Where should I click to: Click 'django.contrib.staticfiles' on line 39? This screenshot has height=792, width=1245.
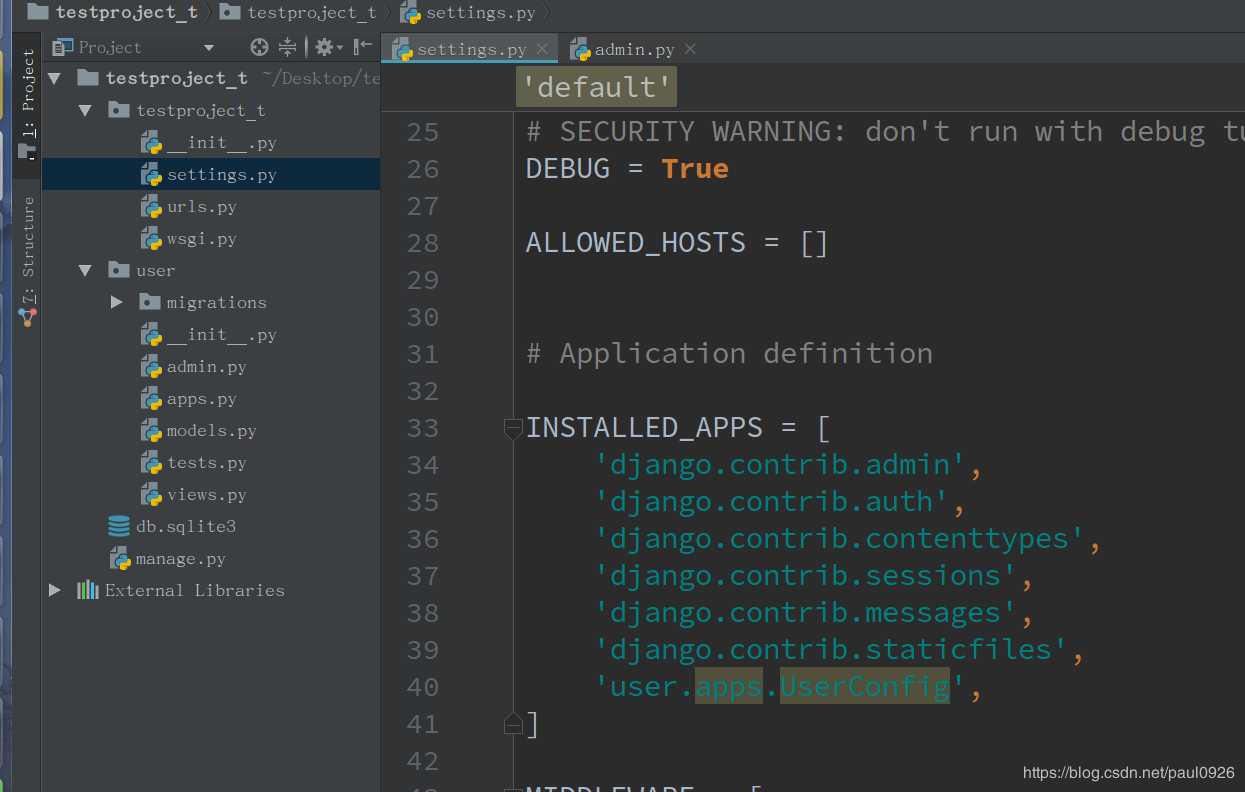(x=831, y=649)
